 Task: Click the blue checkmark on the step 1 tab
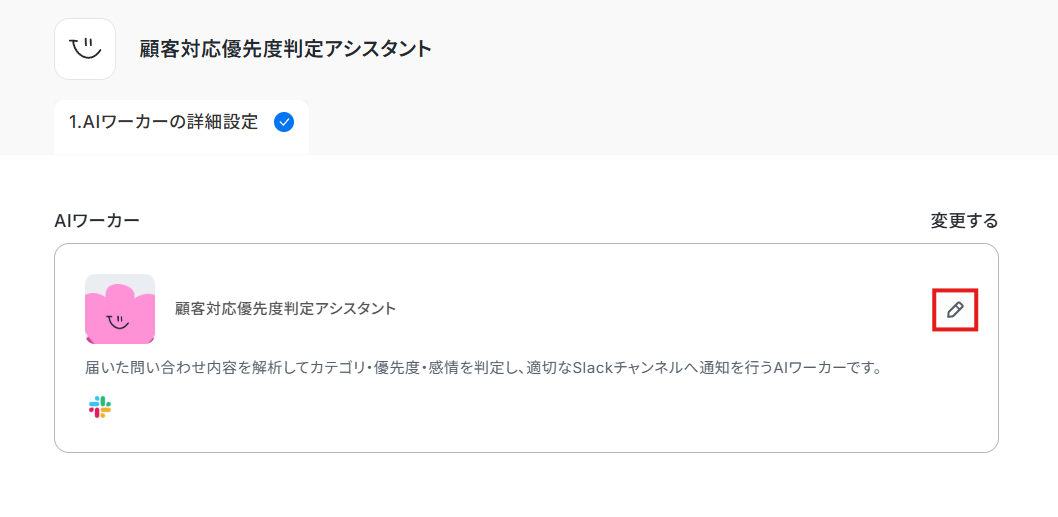(284, 122)
